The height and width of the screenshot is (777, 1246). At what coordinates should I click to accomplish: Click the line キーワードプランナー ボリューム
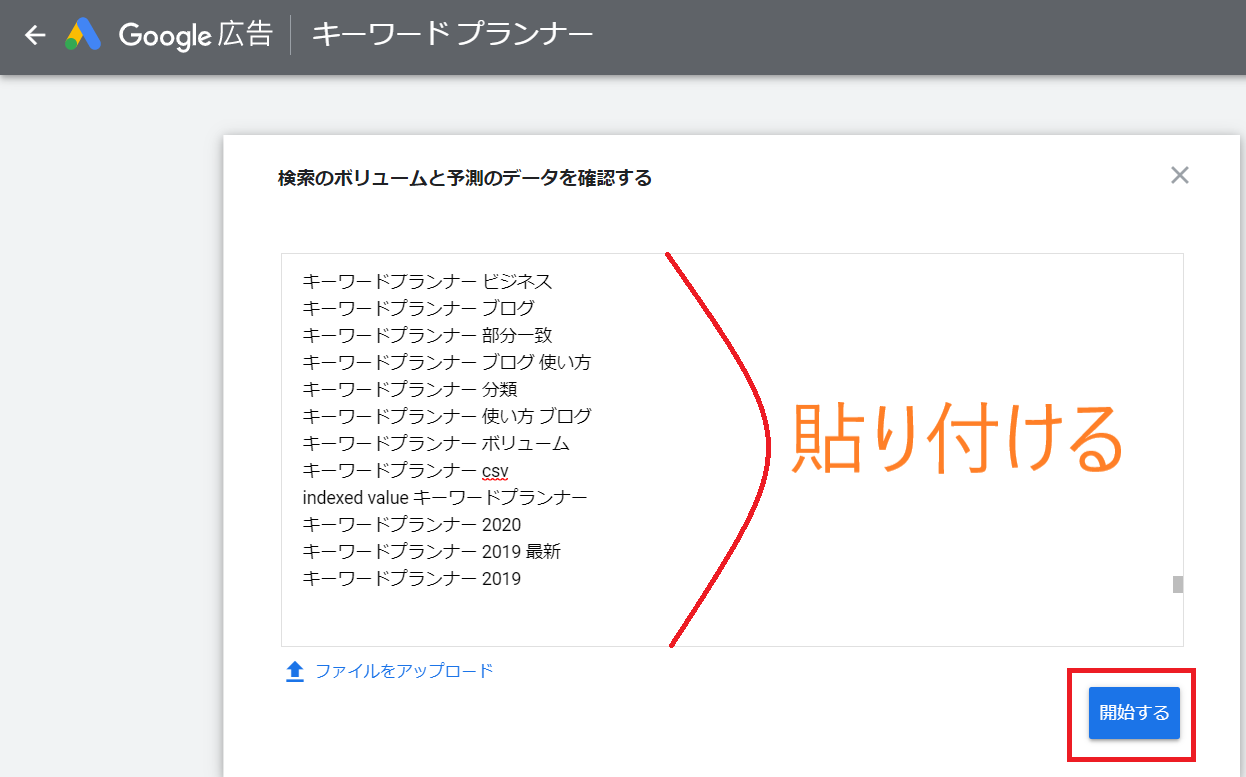coord(436,443)
